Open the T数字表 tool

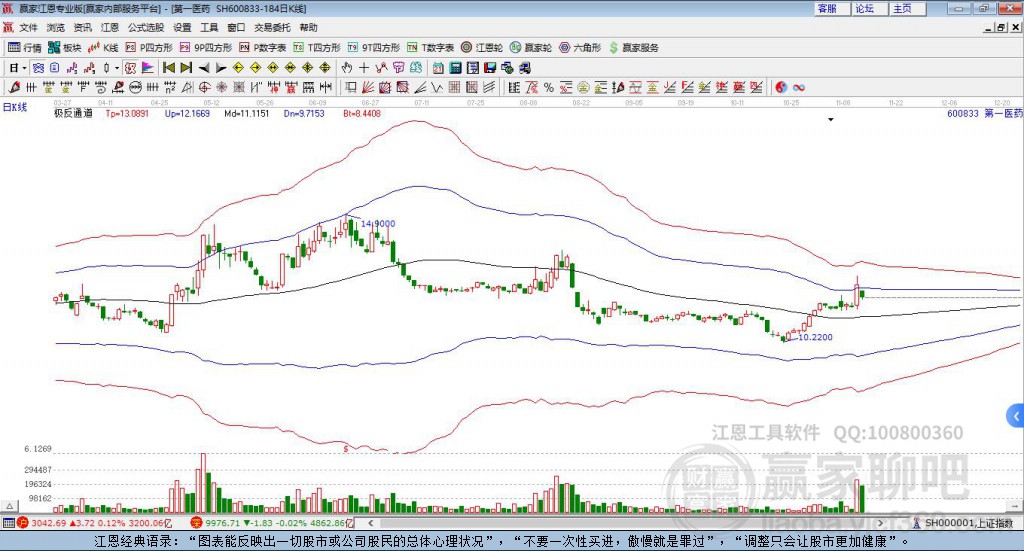430,48
